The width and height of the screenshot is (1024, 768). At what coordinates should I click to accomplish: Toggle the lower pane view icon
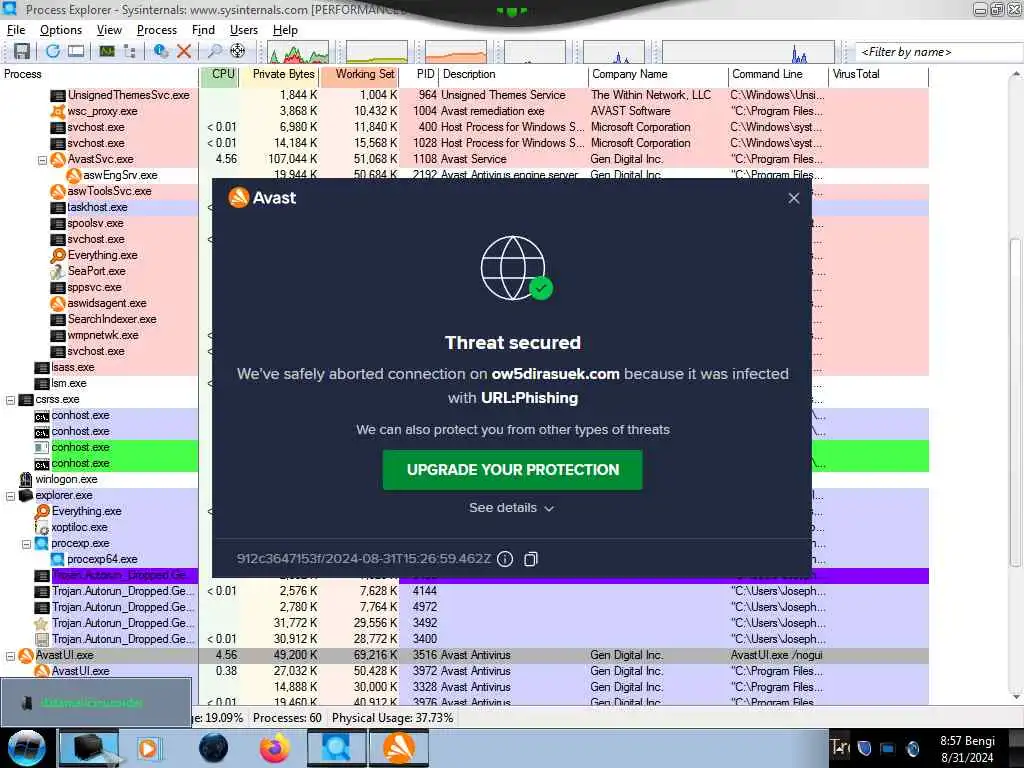[76, 51]
